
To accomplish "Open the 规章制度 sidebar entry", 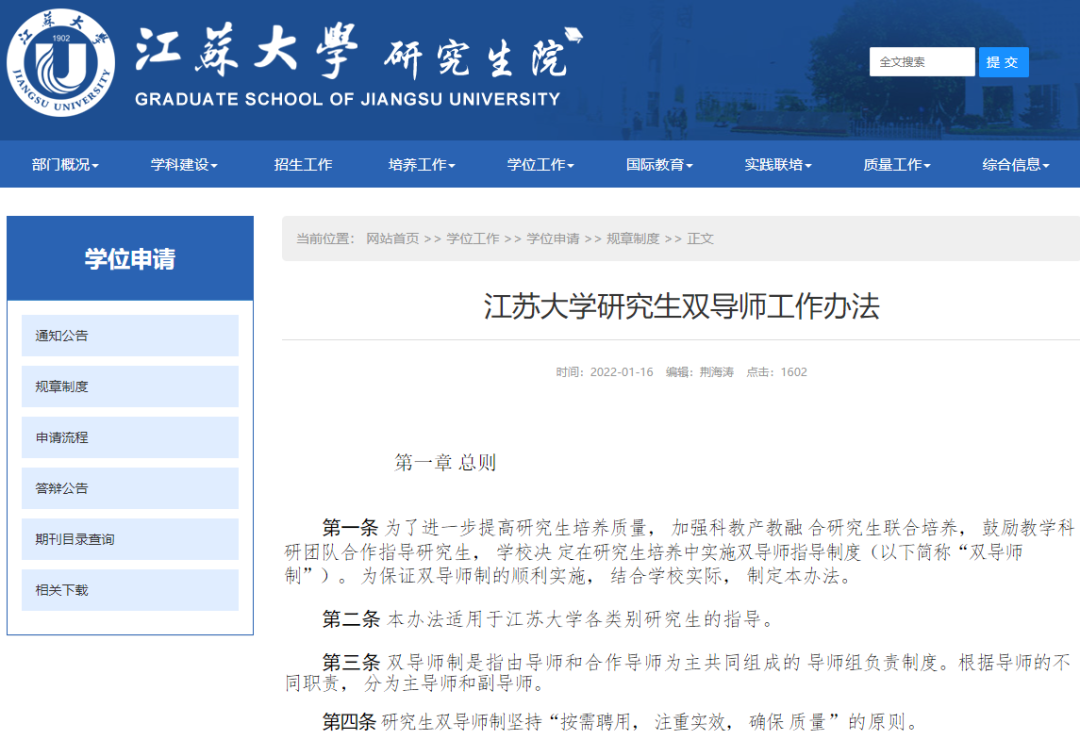I will tap(129, 386).
